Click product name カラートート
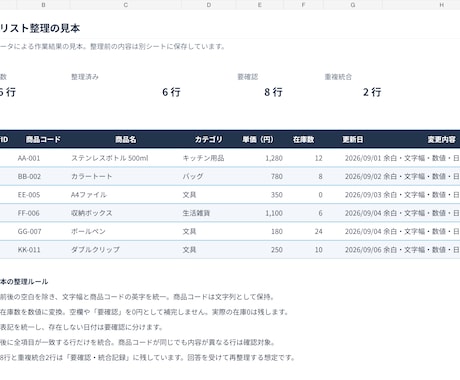Image resolution: width=460 pixels, height=380 pixels. click(x=92, y=176)
